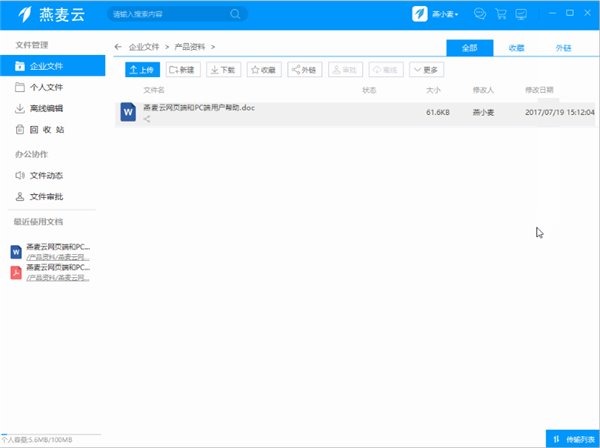Click the 离线 offline toolbar button
Viewport: 600px width, 448px height.
click(x=386, y=70)
